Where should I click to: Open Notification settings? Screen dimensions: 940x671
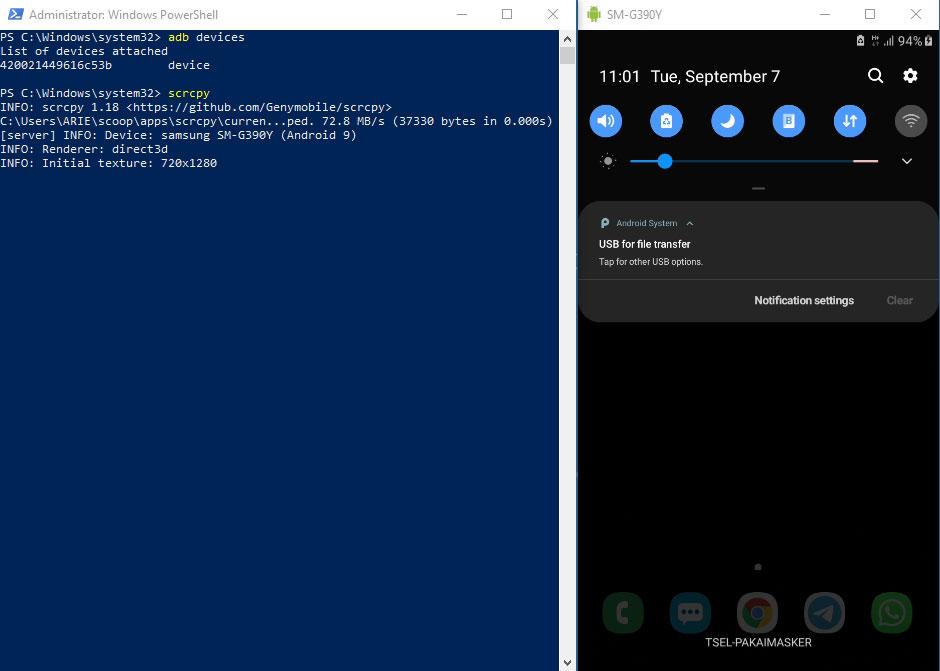[804, 300]
